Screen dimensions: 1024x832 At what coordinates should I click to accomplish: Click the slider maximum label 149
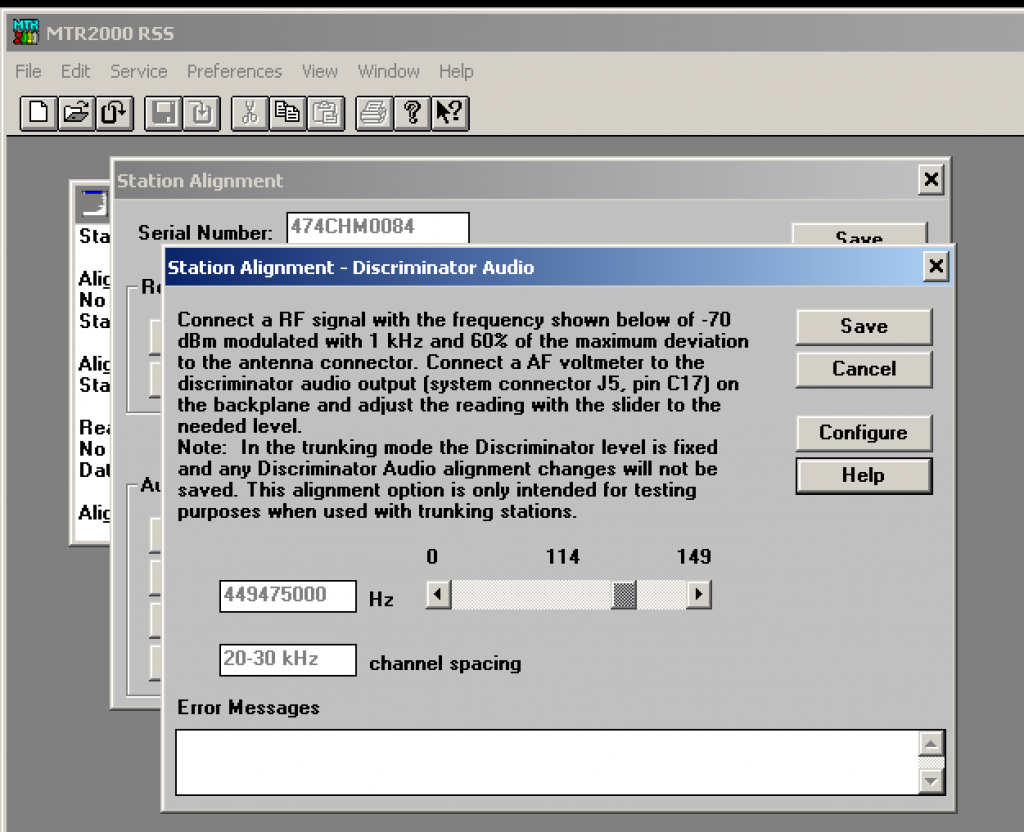pos(694,556)
